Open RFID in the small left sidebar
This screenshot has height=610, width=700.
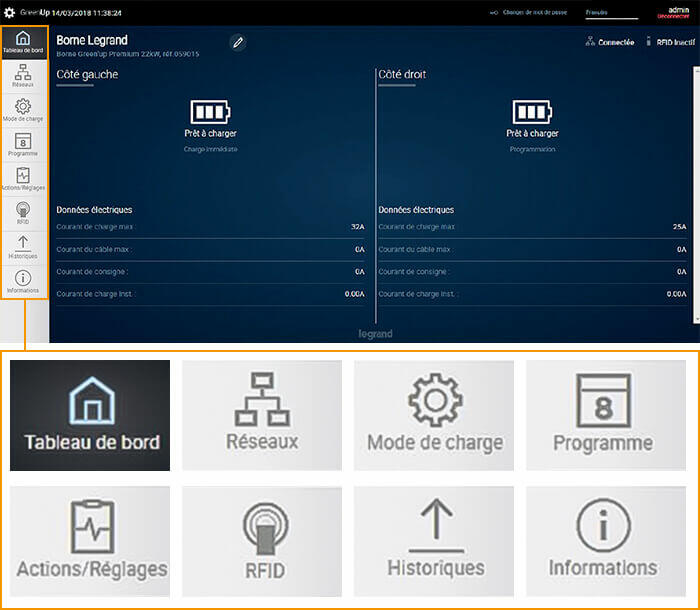[x=23, y=213]
